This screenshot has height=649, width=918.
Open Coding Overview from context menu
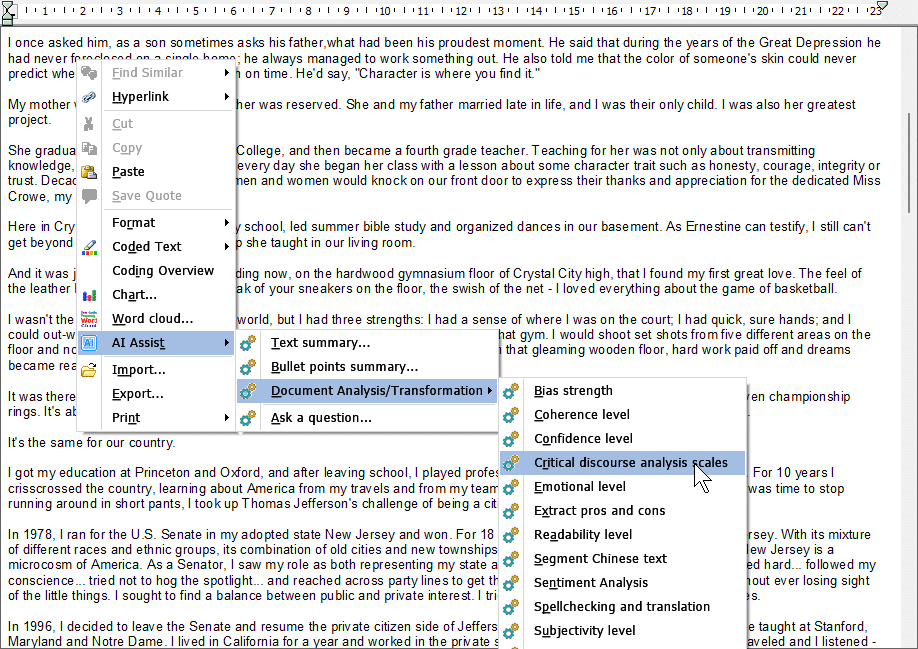click(163, 271)
